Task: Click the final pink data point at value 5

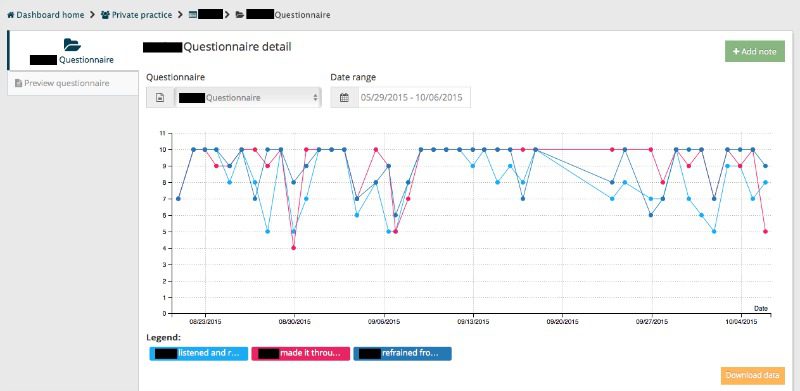Action: [765, 231]
